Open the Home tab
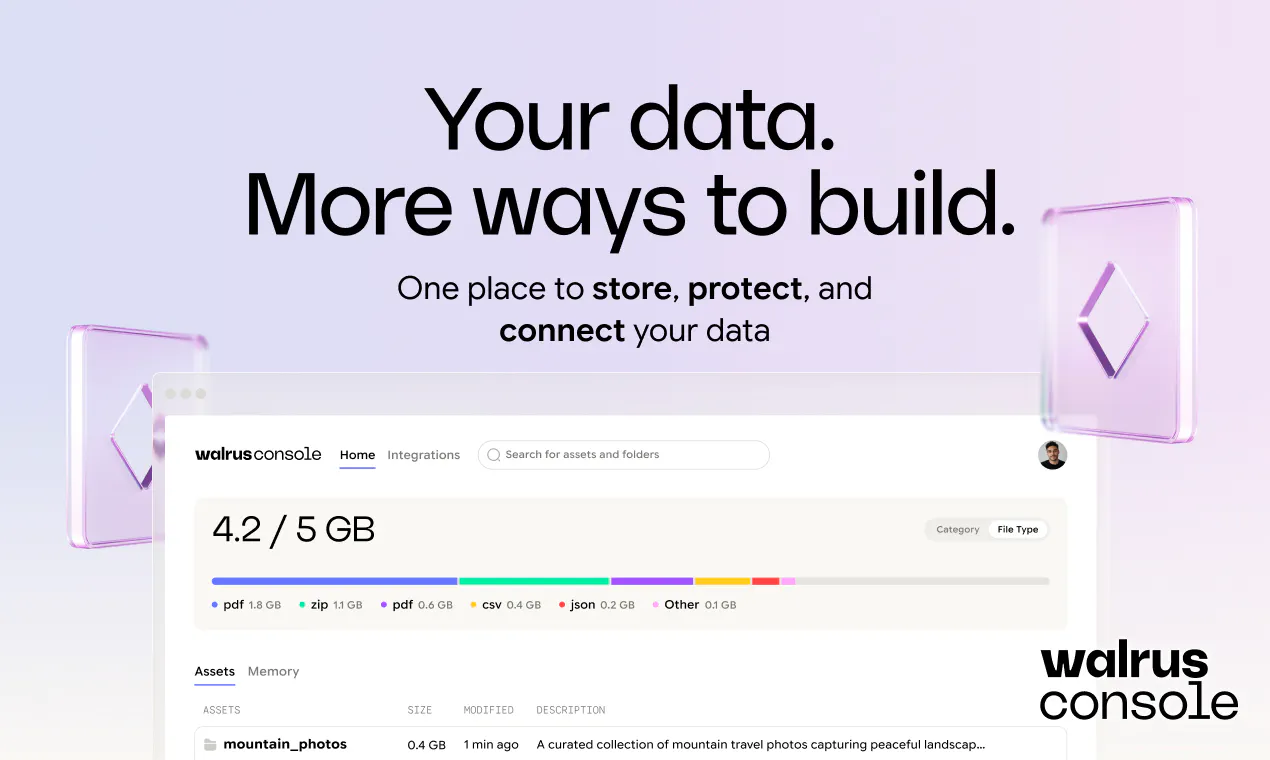1270x760 pixels. click(x=357, y=455)
